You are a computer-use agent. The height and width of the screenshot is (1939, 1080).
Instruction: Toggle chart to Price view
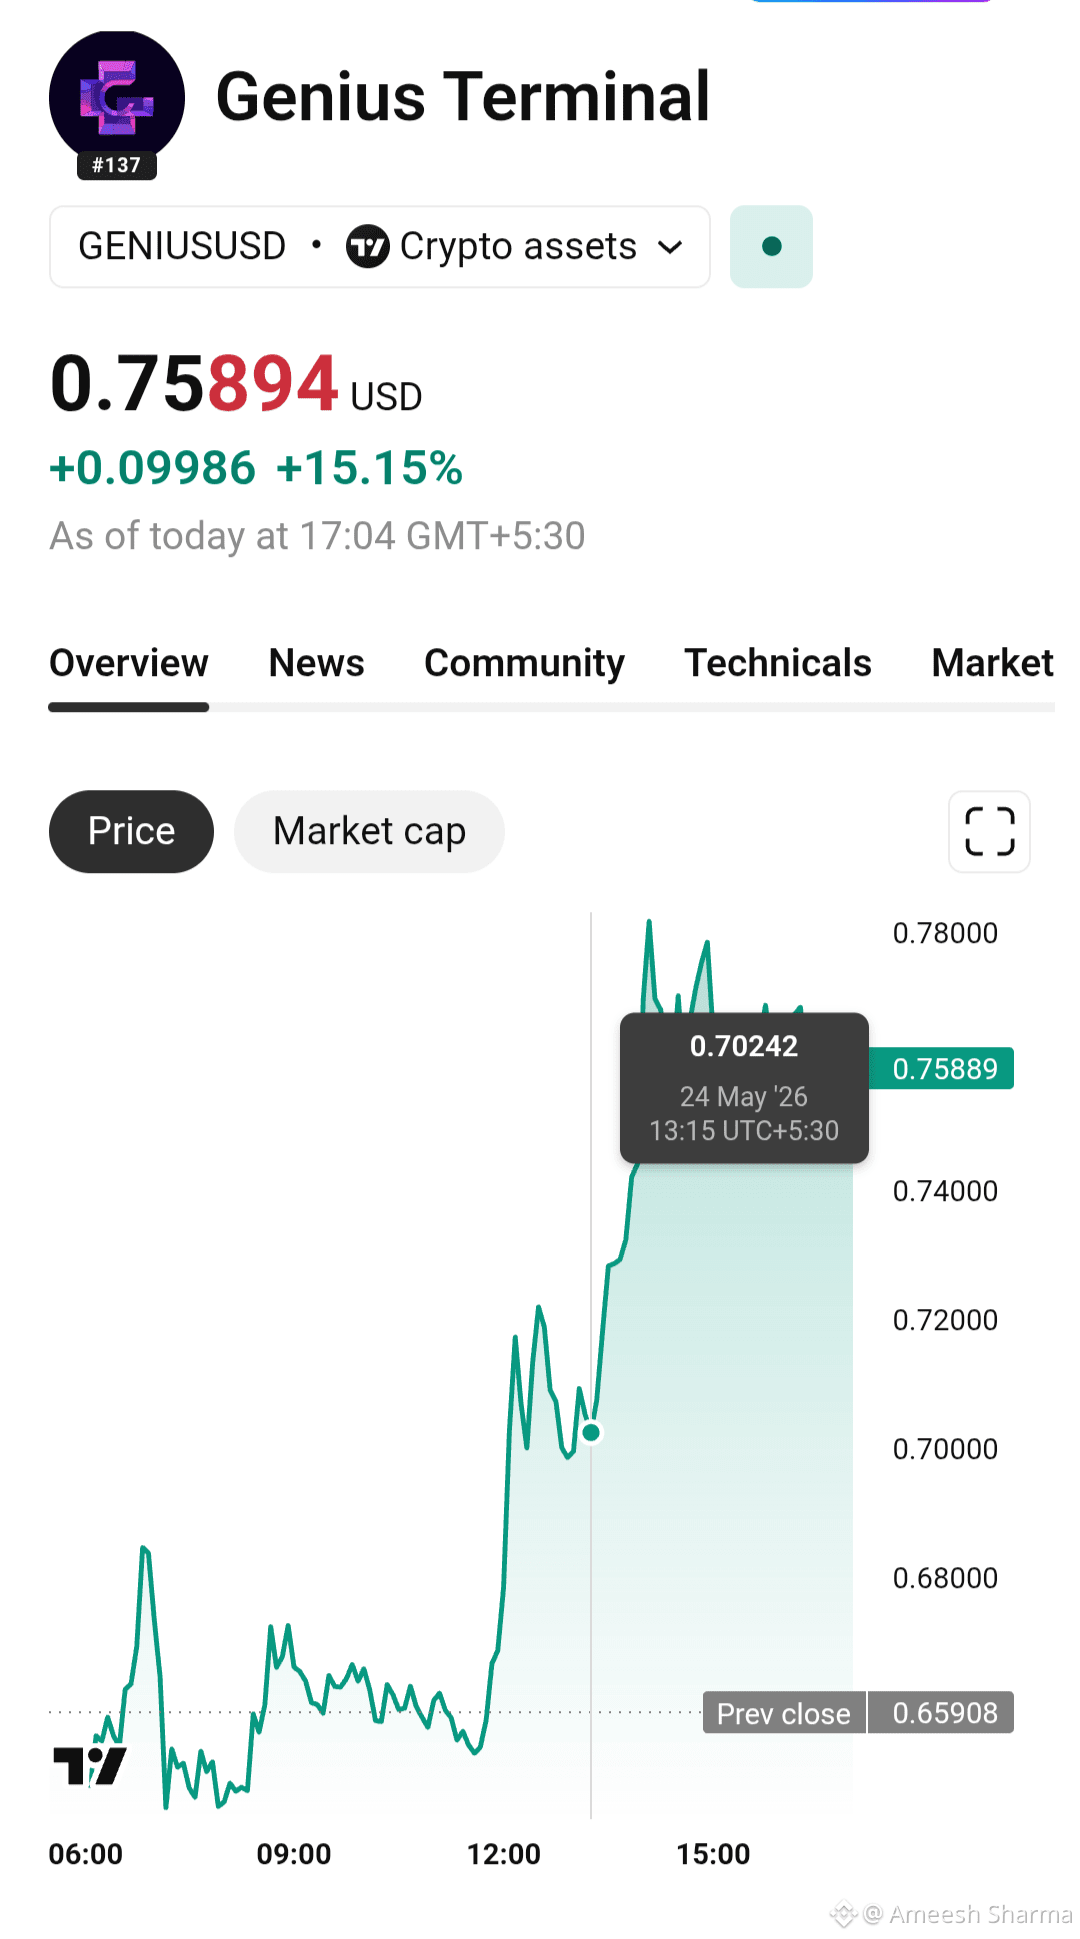[x=131, y=831]
